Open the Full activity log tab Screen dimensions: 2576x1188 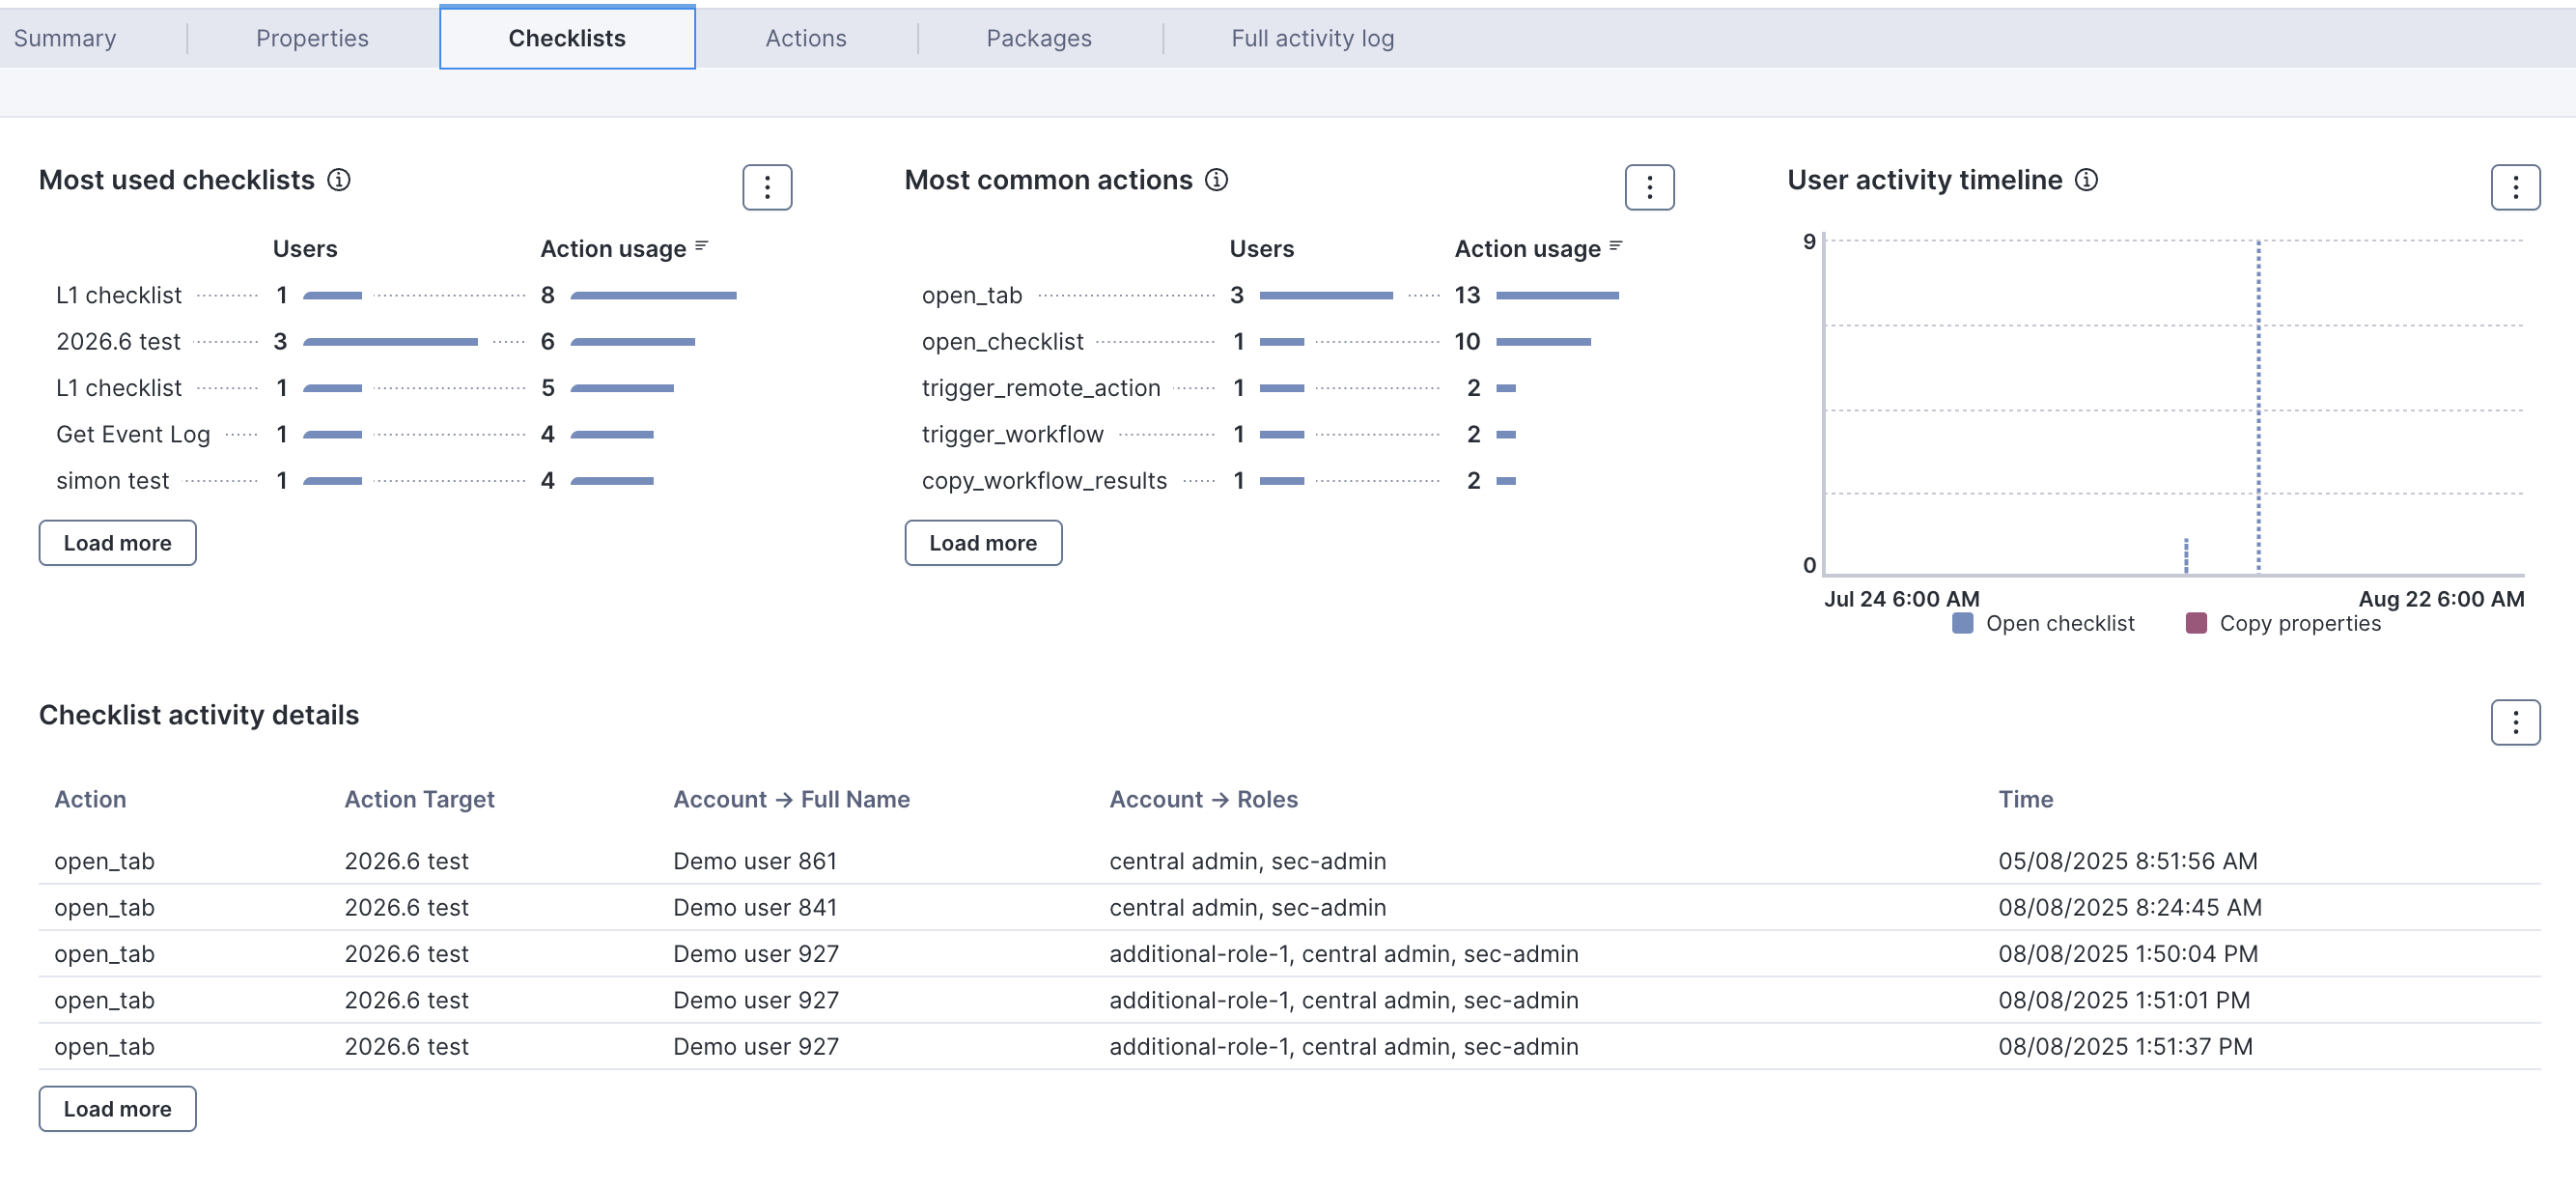tap(1312, 38)
